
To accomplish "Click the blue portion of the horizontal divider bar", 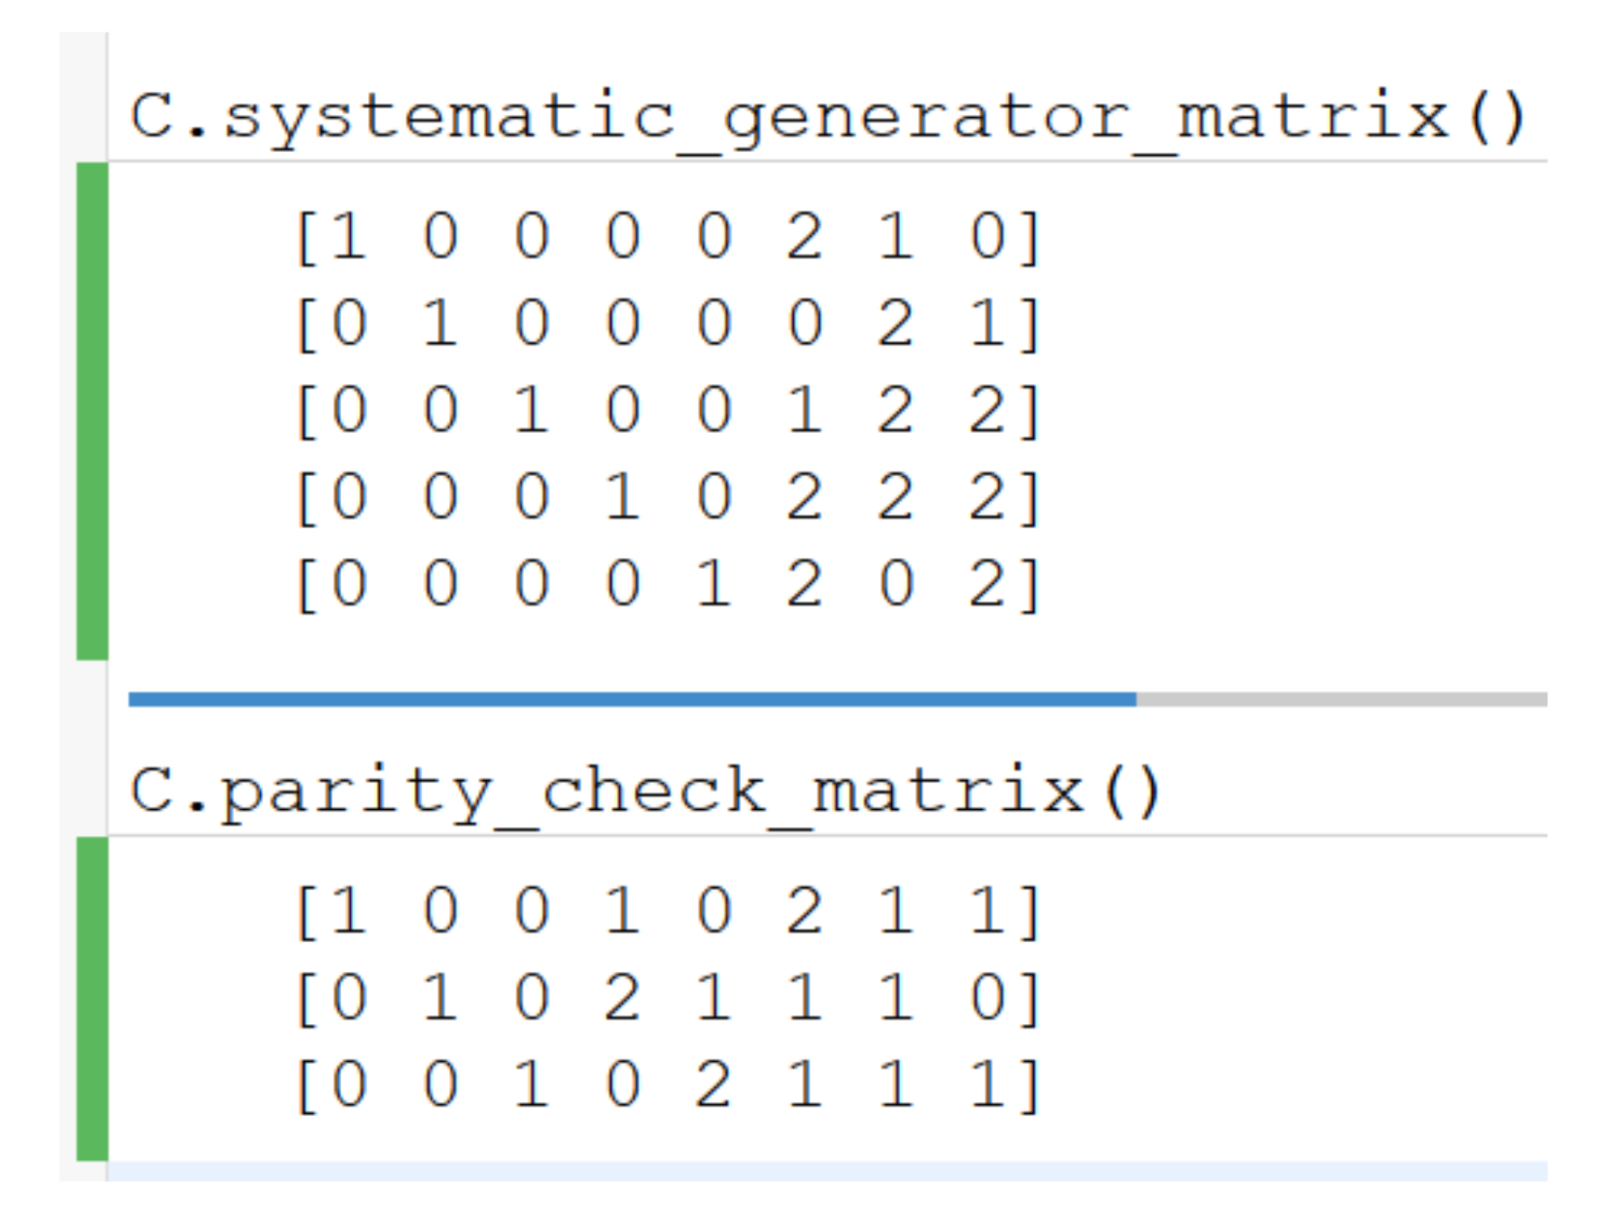I will tap(632, 699).
